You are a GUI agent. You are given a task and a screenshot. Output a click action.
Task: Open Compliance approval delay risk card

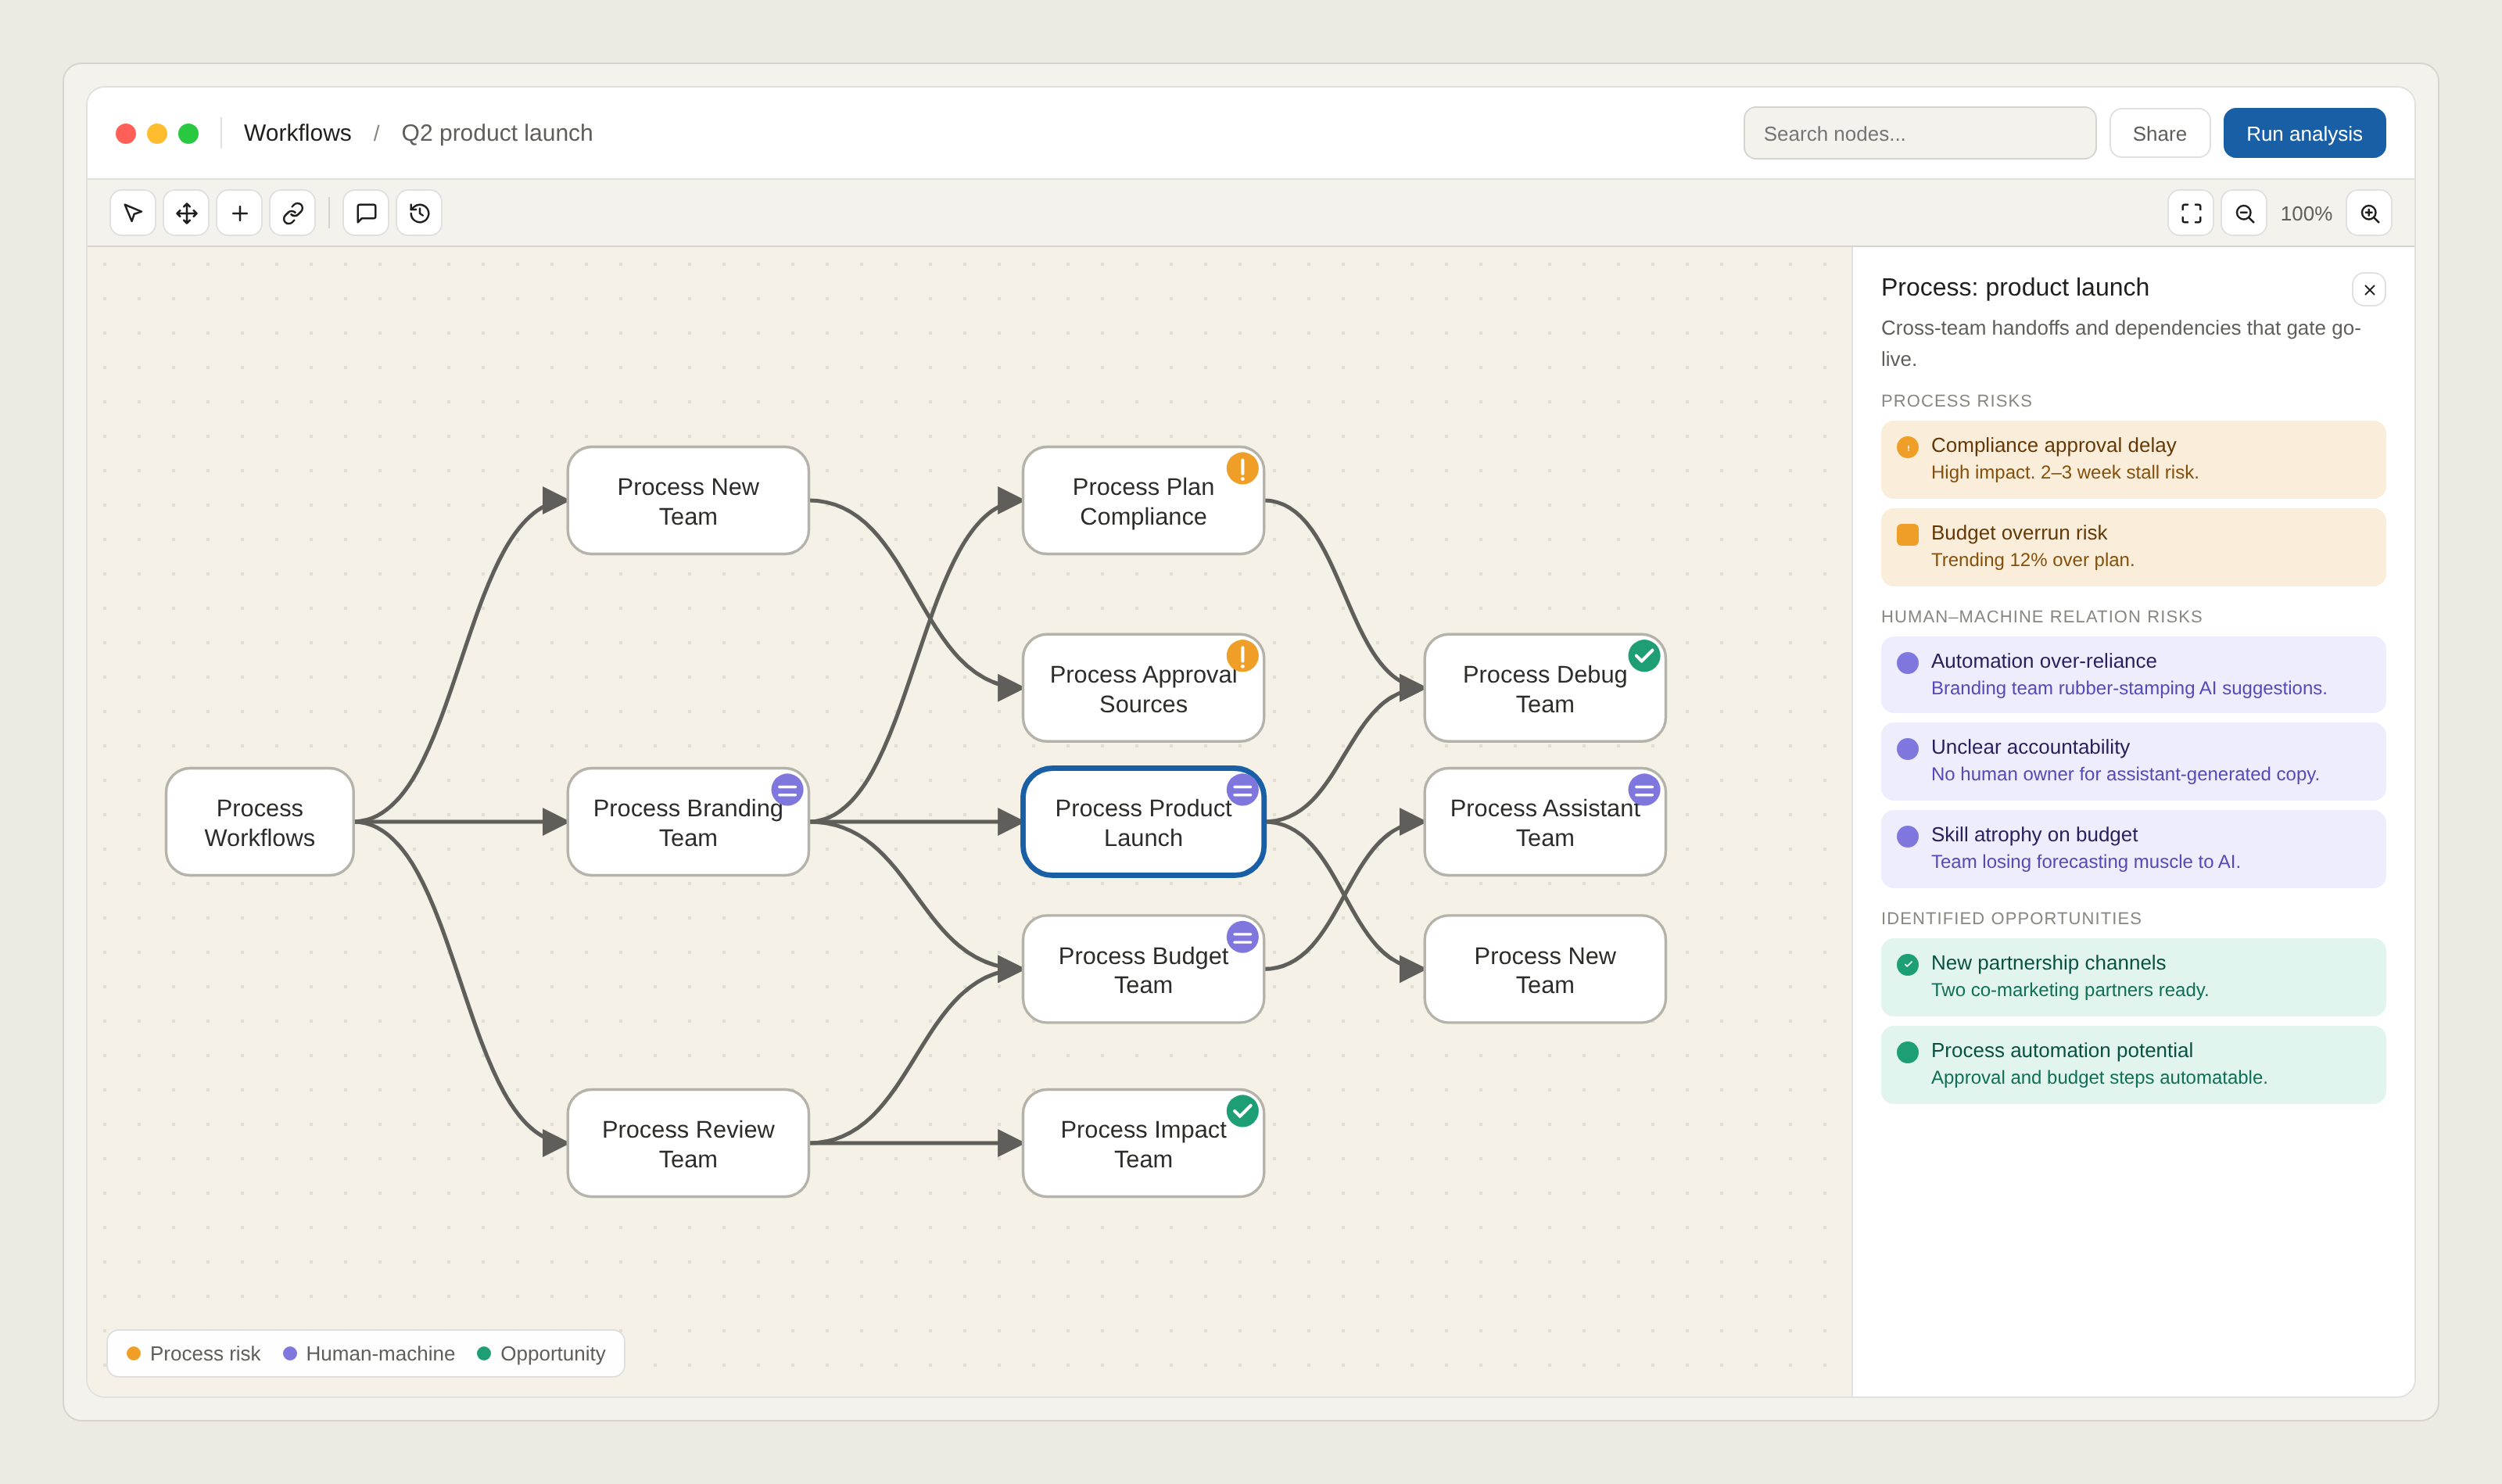2133,459
